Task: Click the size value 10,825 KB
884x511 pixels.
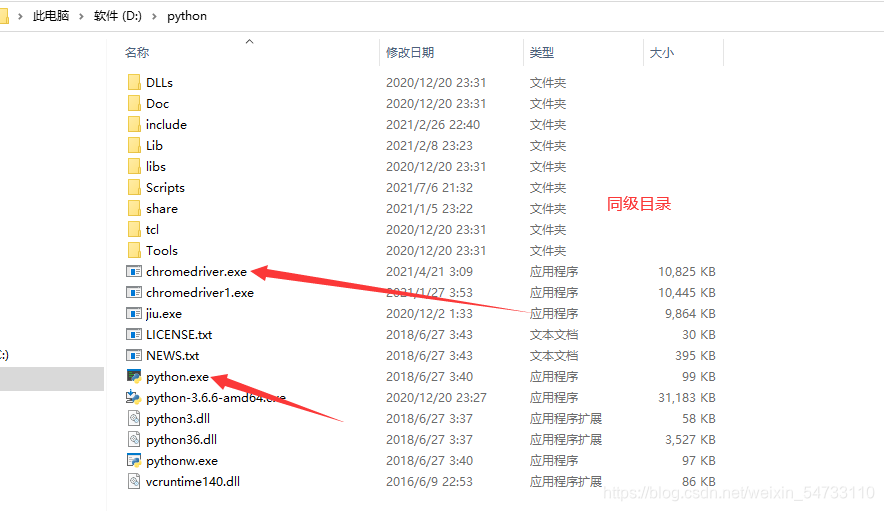Action: 687,271
